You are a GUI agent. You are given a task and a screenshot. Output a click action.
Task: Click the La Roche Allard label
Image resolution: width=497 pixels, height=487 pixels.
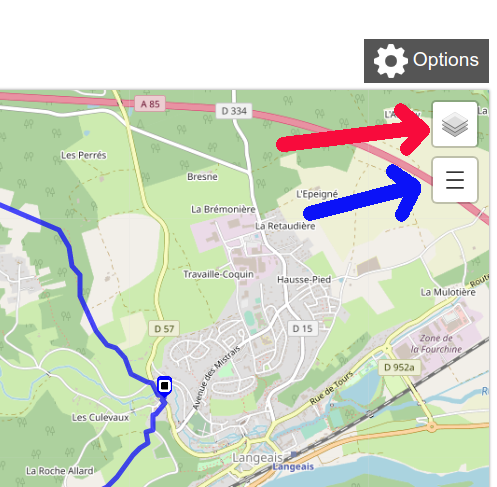60,471
